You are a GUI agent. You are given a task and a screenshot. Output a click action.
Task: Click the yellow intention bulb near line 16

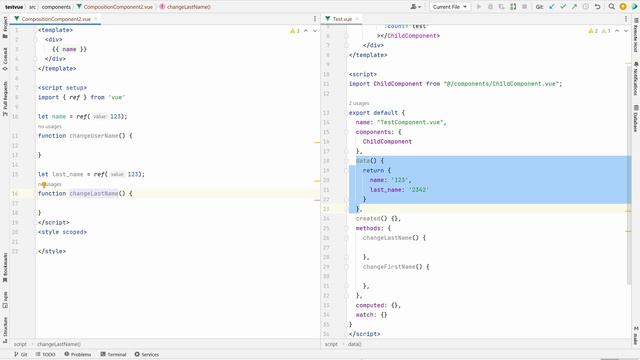point(44,184)
